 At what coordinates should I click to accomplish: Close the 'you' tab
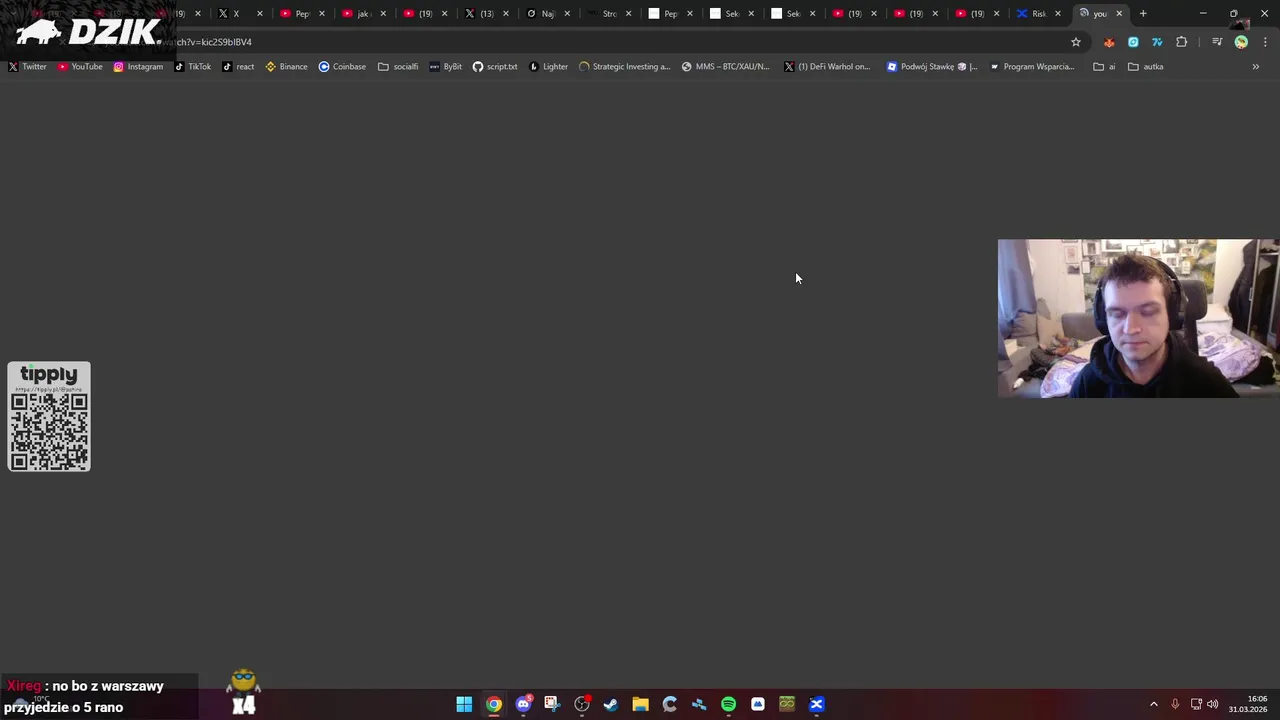(1119, 14)
